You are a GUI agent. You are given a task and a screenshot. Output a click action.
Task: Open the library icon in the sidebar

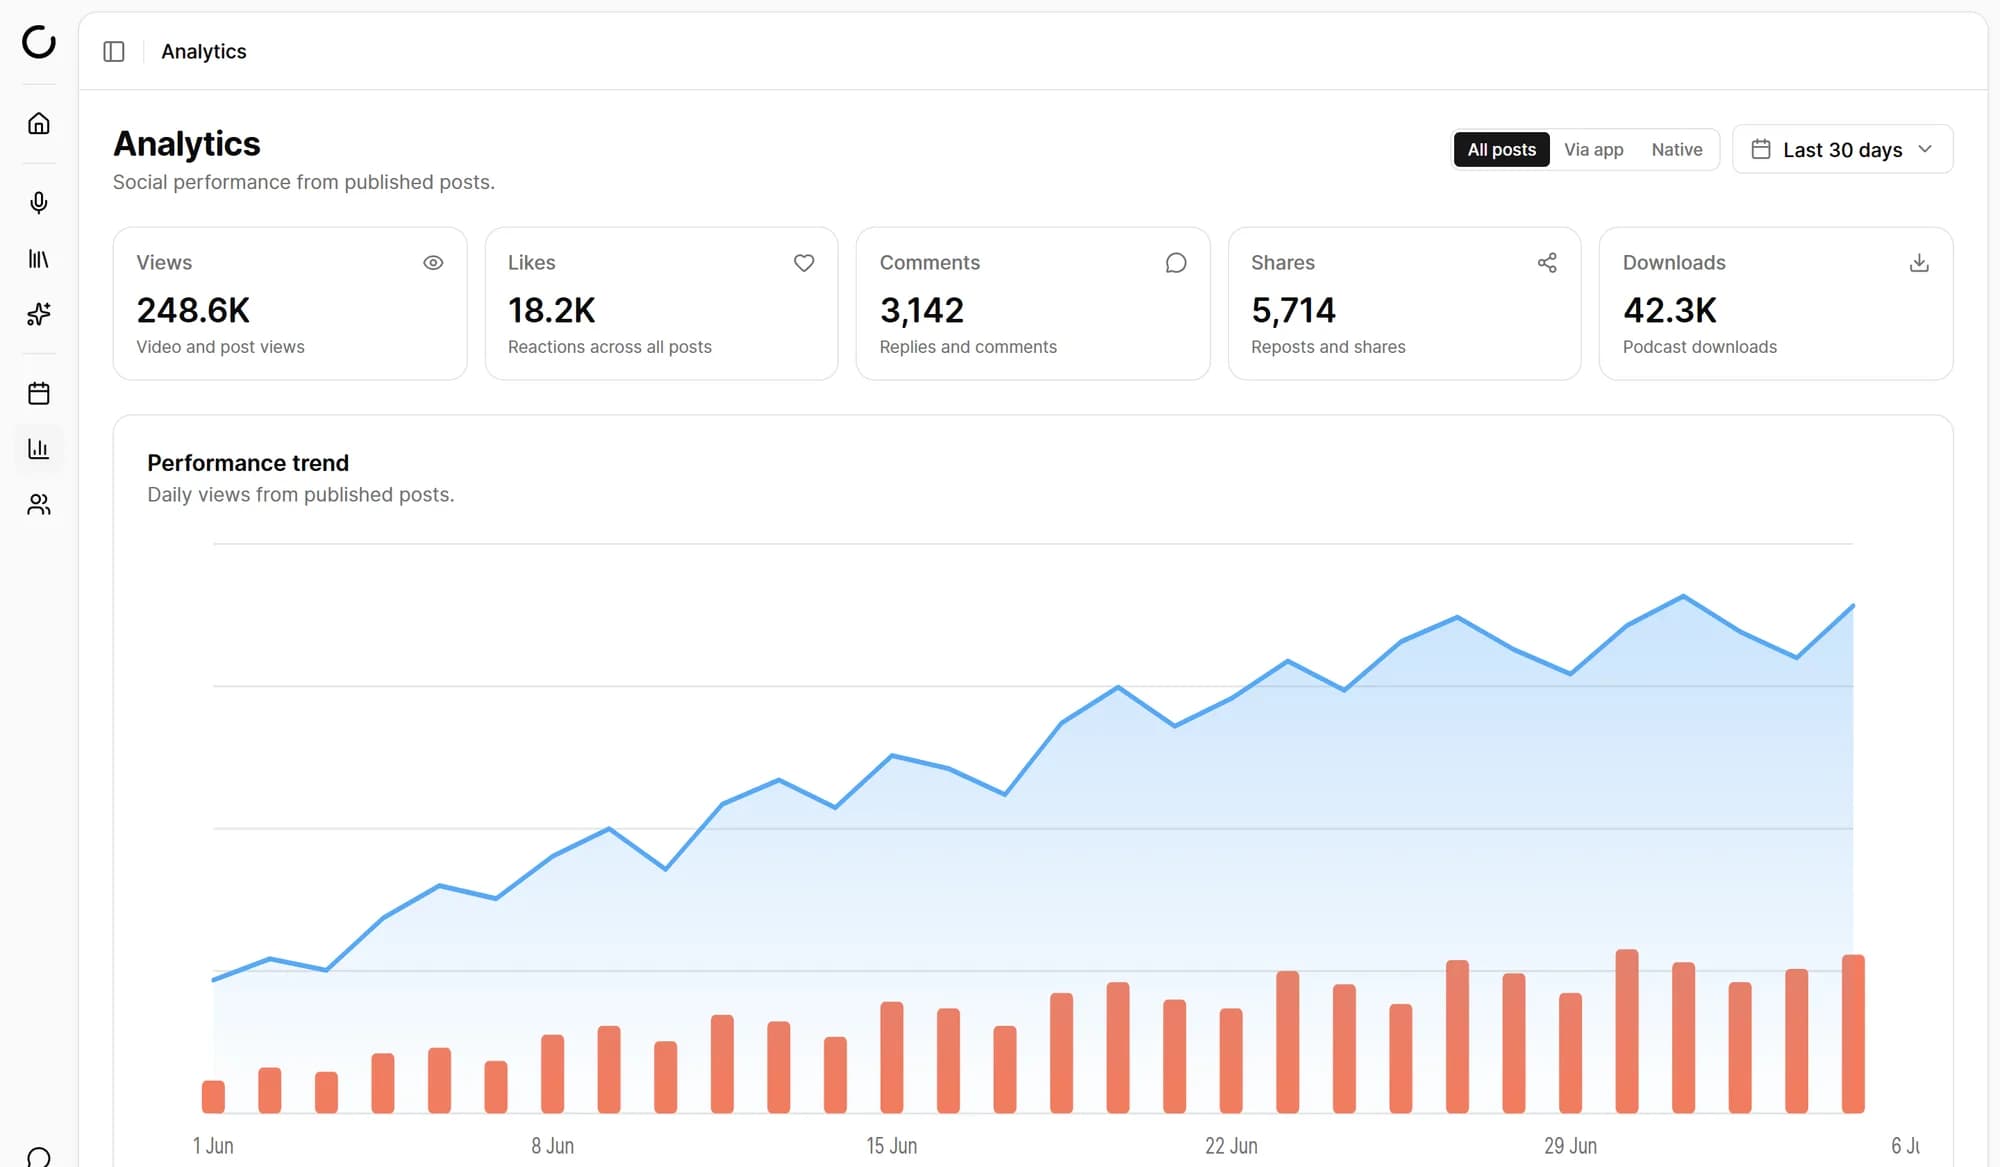(x=39, y=259)
